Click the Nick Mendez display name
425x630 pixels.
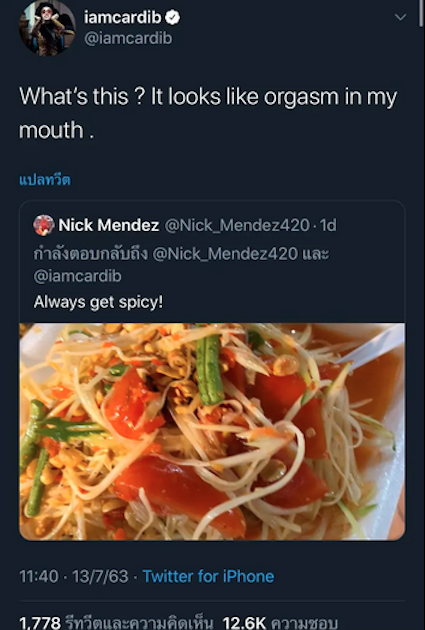click(109, 225)
